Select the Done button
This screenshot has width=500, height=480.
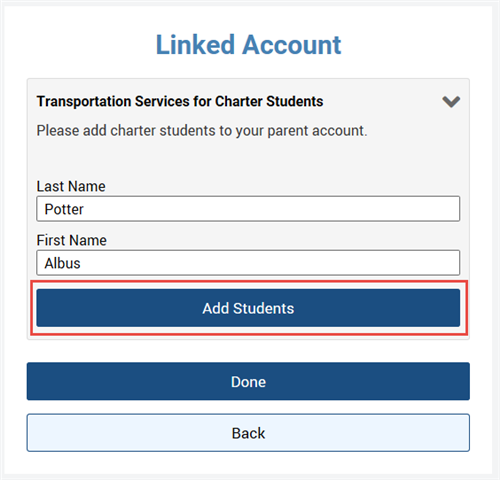point(248,381)
